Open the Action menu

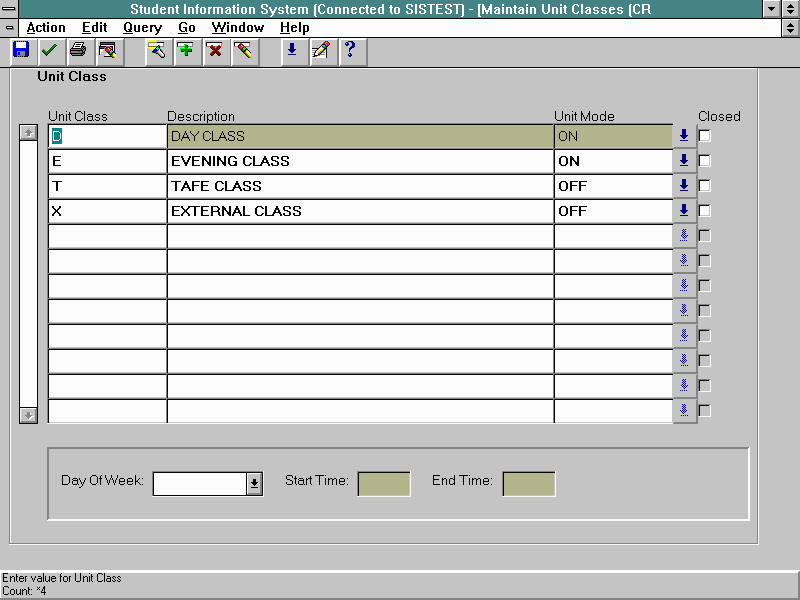pyautogui.click(x=46, y=28)
